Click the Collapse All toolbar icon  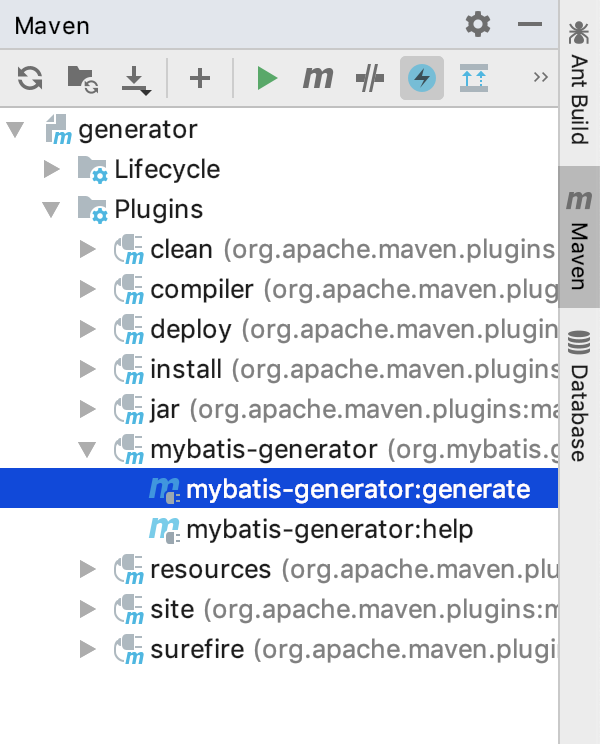coord(474,78)
